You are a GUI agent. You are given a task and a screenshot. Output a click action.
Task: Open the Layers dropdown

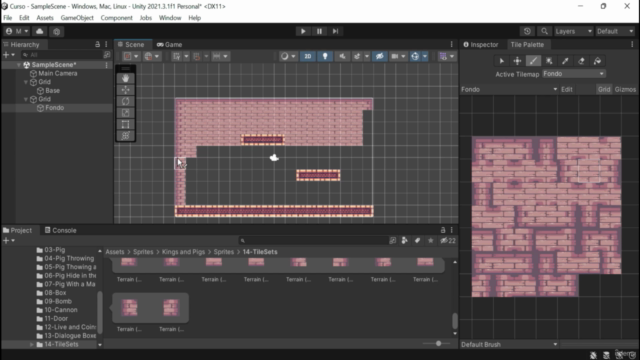[573, 31]
